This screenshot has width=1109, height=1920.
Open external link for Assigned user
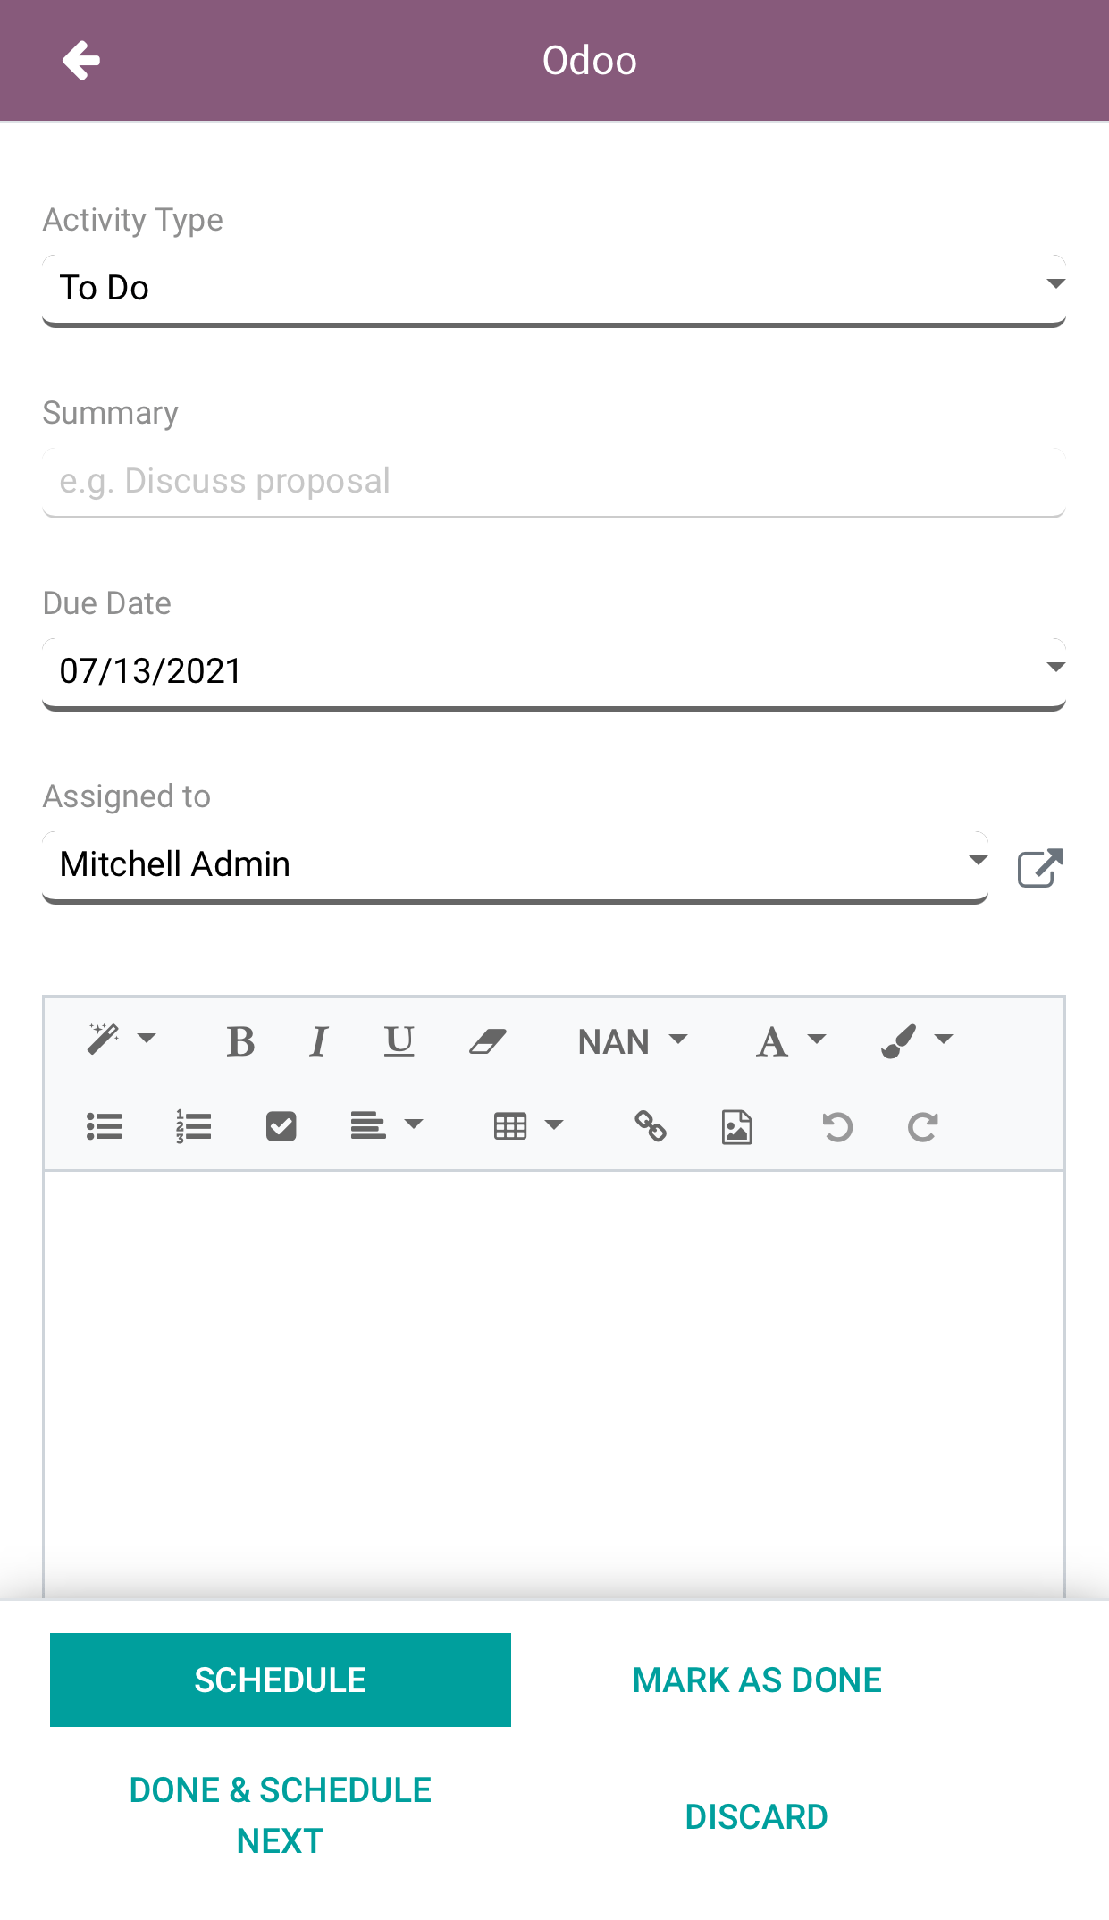click(1039, 868)
